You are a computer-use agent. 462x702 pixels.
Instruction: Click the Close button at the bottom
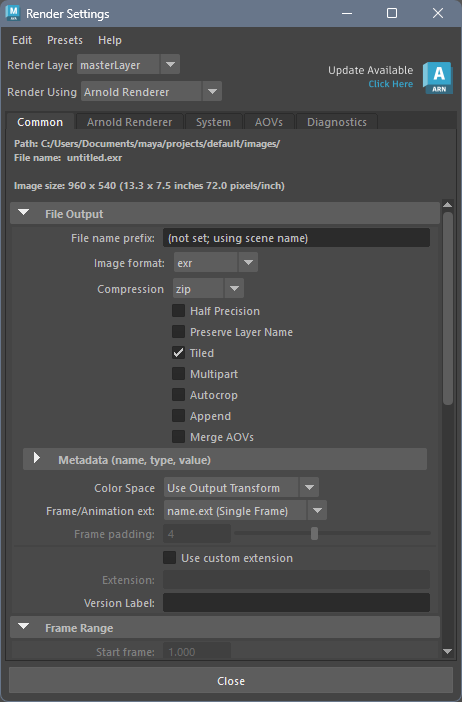(x=231, y=681)
